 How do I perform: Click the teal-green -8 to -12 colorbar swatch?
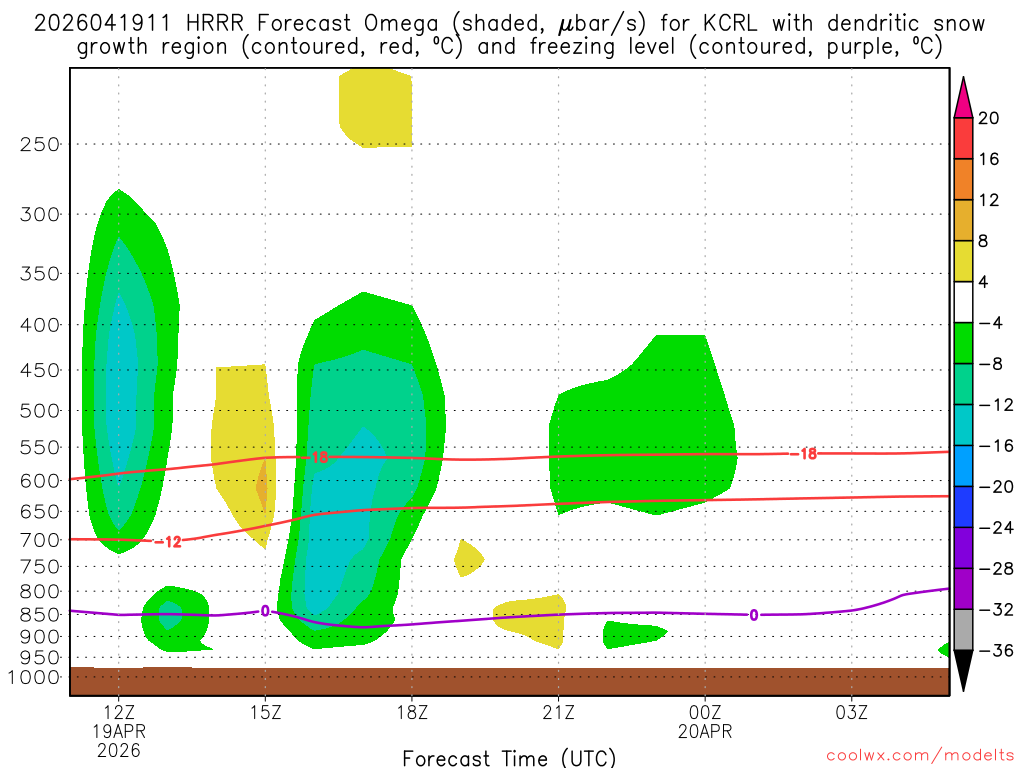pos(963,384)
